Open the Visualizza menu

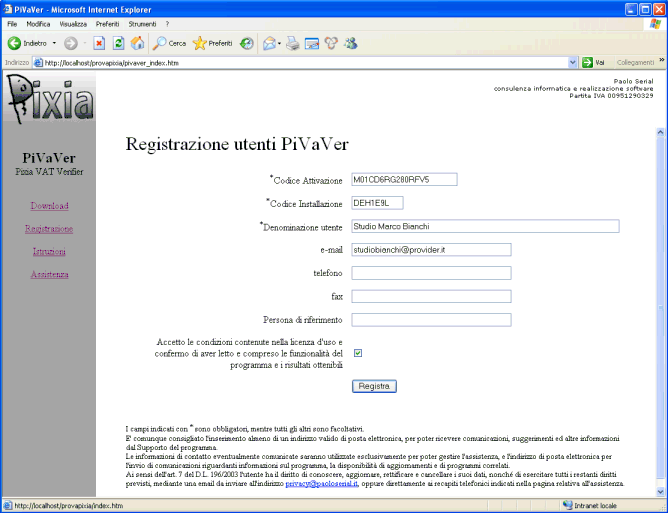coord(73,24)
